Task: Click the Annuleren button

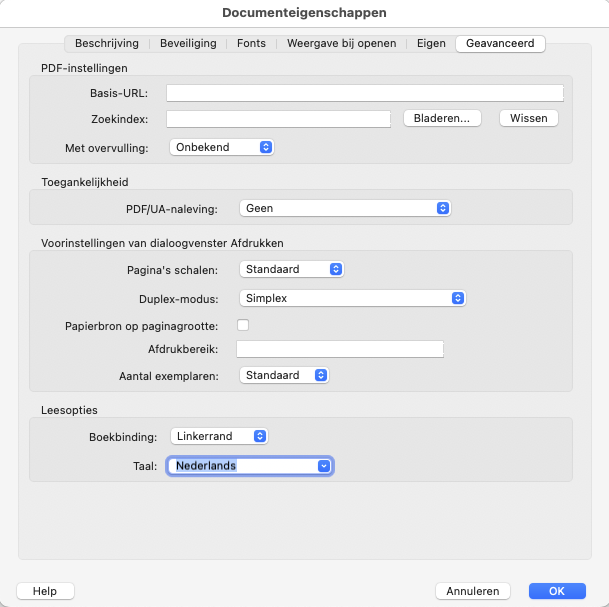Action: [473, 591]
